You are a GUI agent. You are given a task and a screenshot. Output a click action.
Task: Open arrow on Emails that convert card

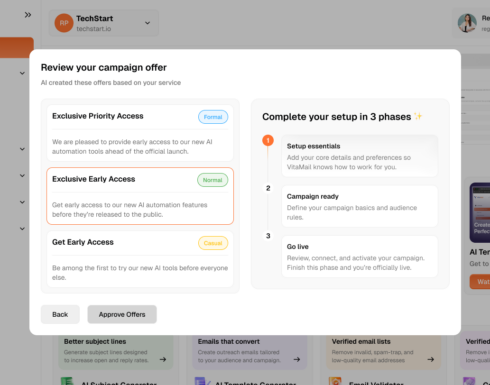pyautogui.click(x=297, y=359)
